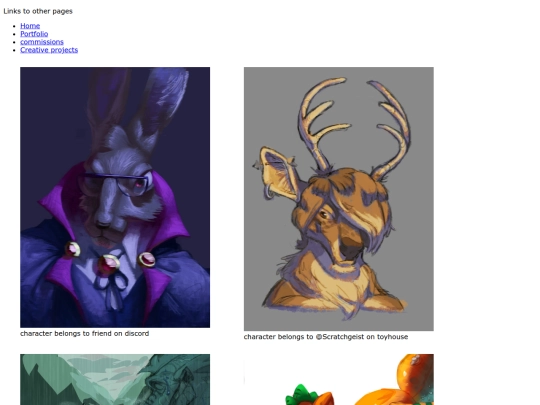The width and height of the screenshot is (540, 405).
Task: Click the purple rabbit portrait image
Action: (x=115, y=197)
